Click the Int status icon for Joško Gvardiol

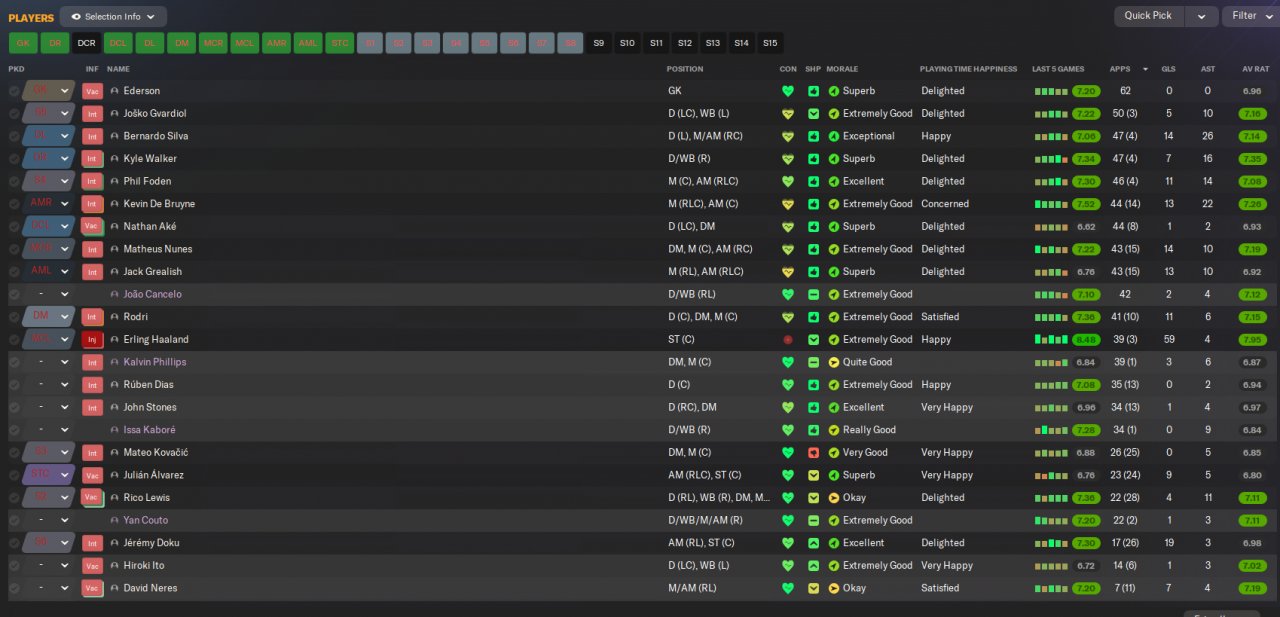pyautogui.click(x=92, y=114)
